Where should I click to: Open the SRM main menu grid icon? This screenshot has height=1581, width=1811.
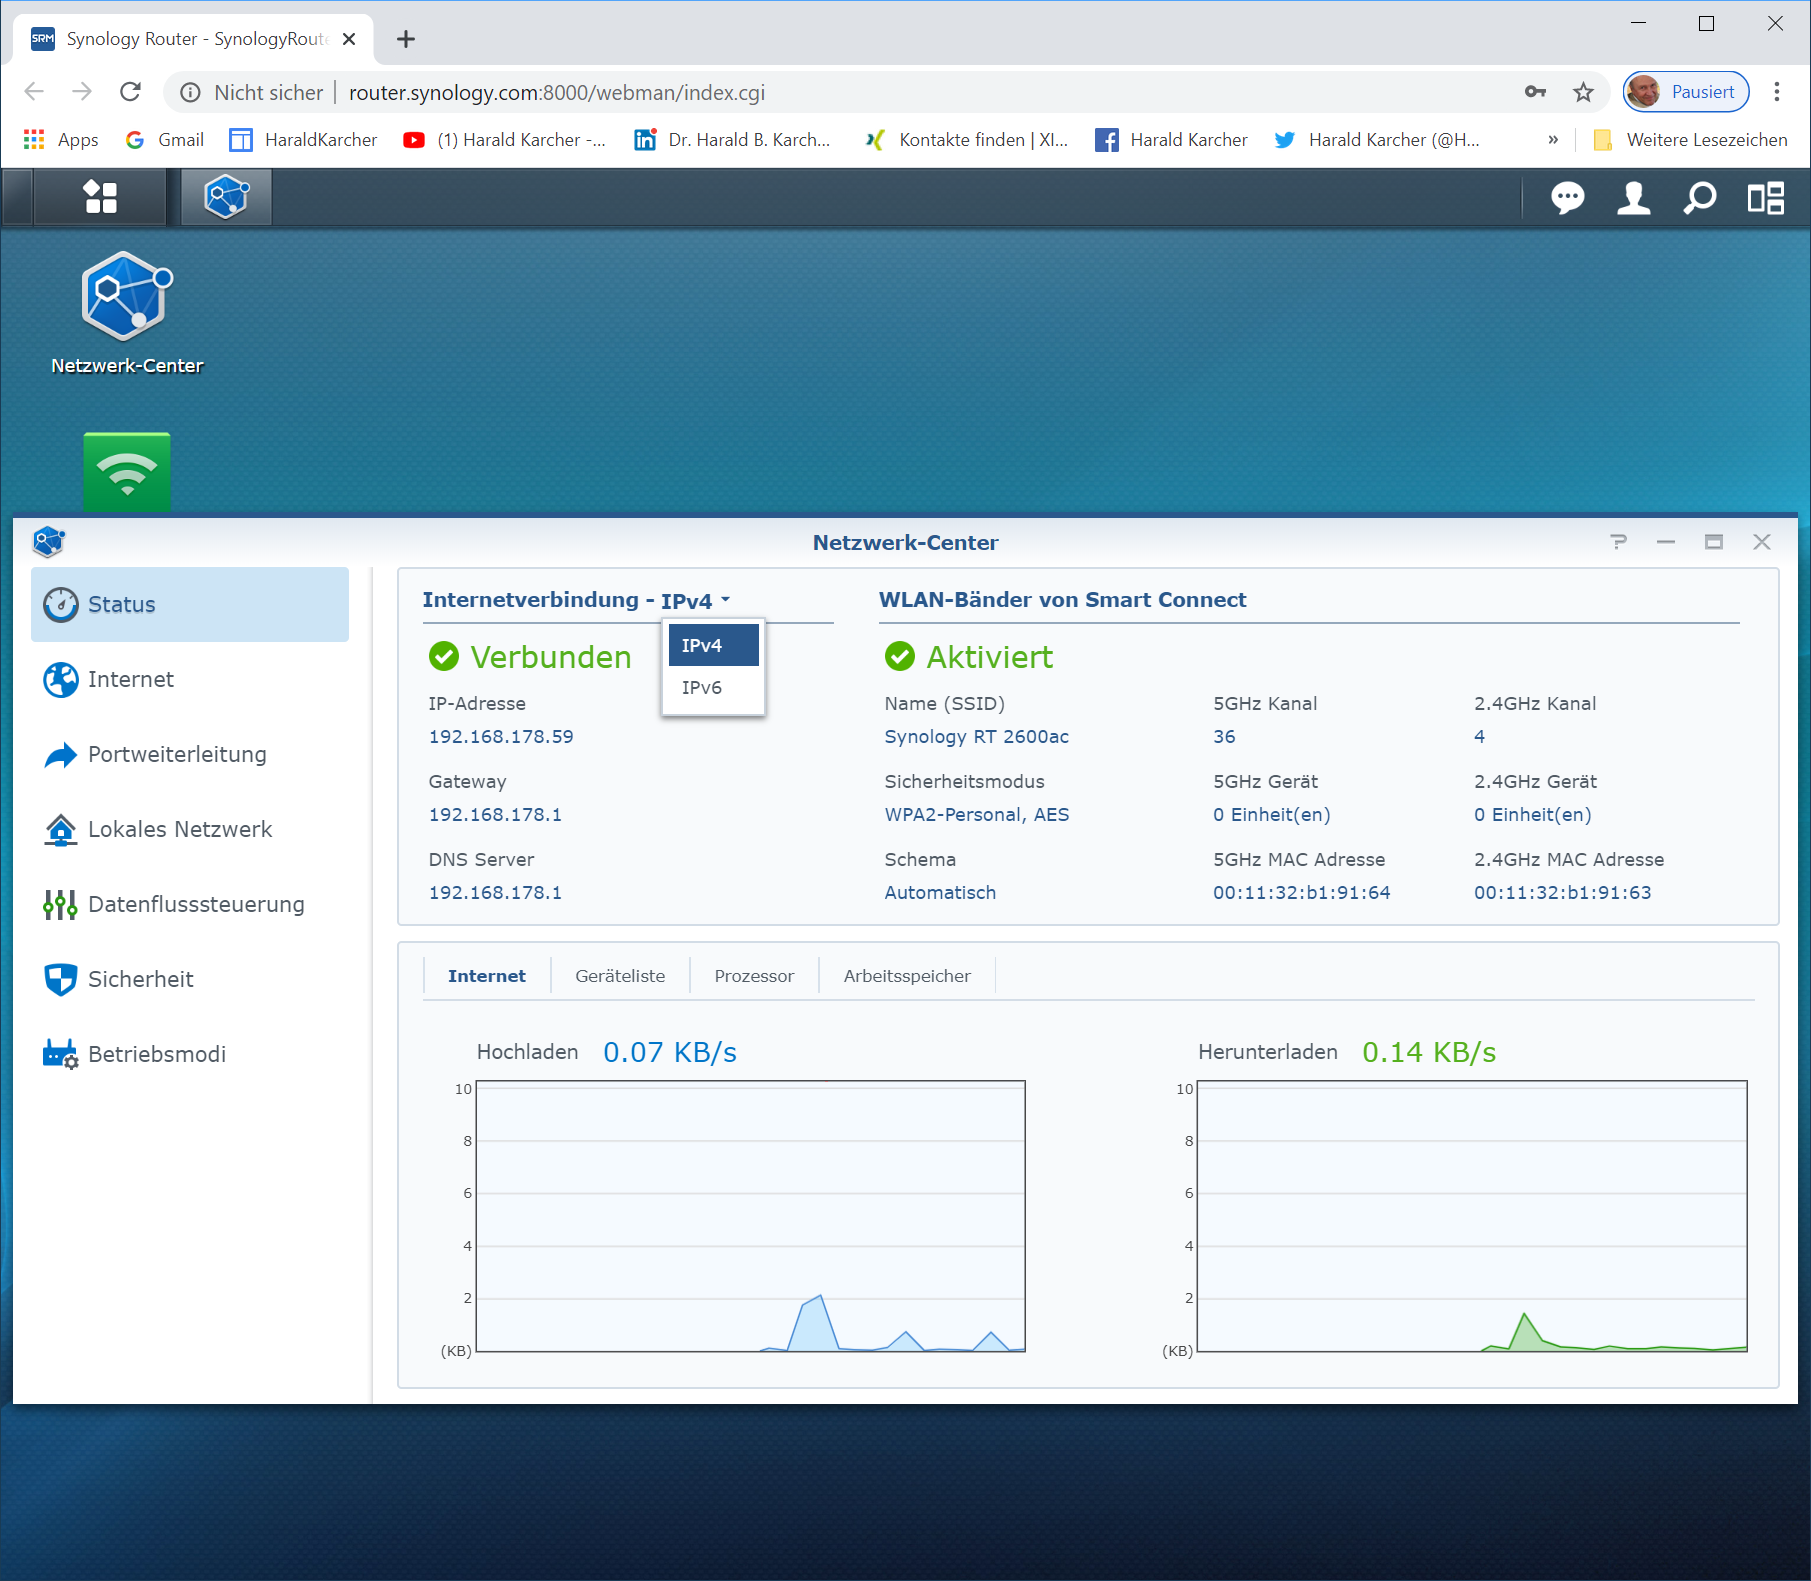[x=100, y=197]
